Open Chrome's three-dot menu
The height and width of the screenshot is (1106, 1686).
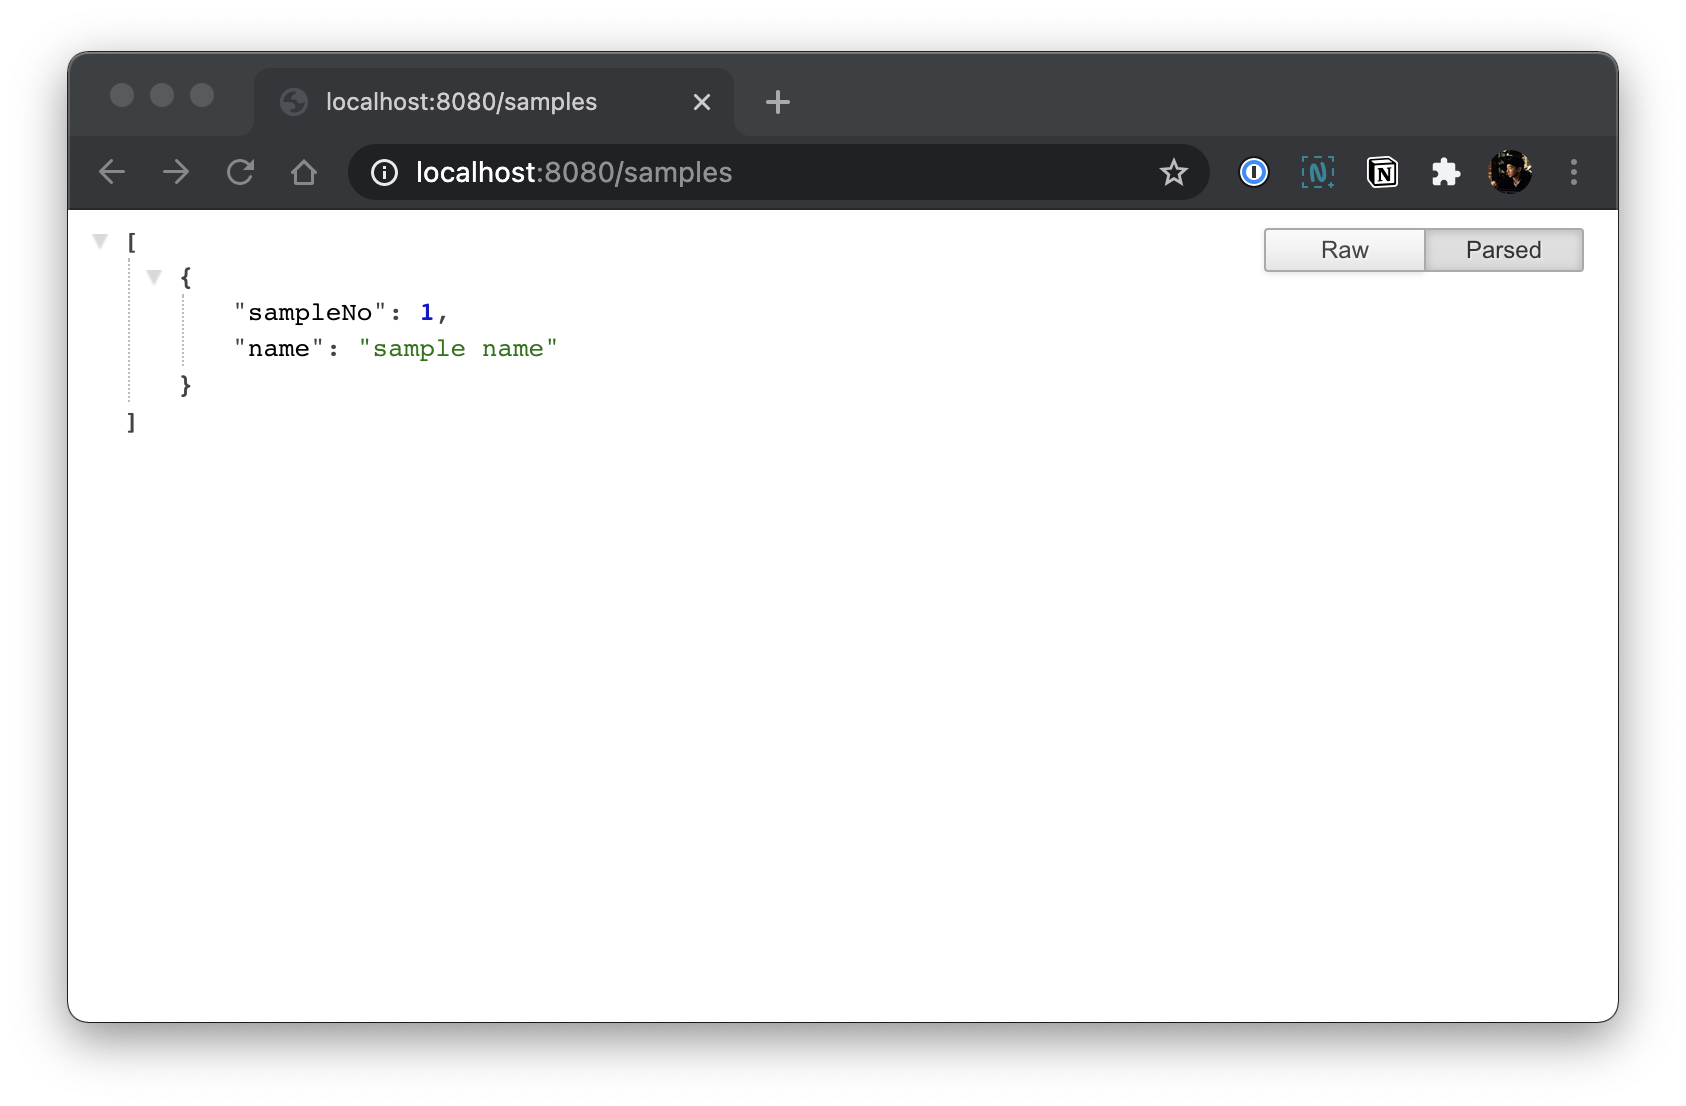pos(1573,173)
